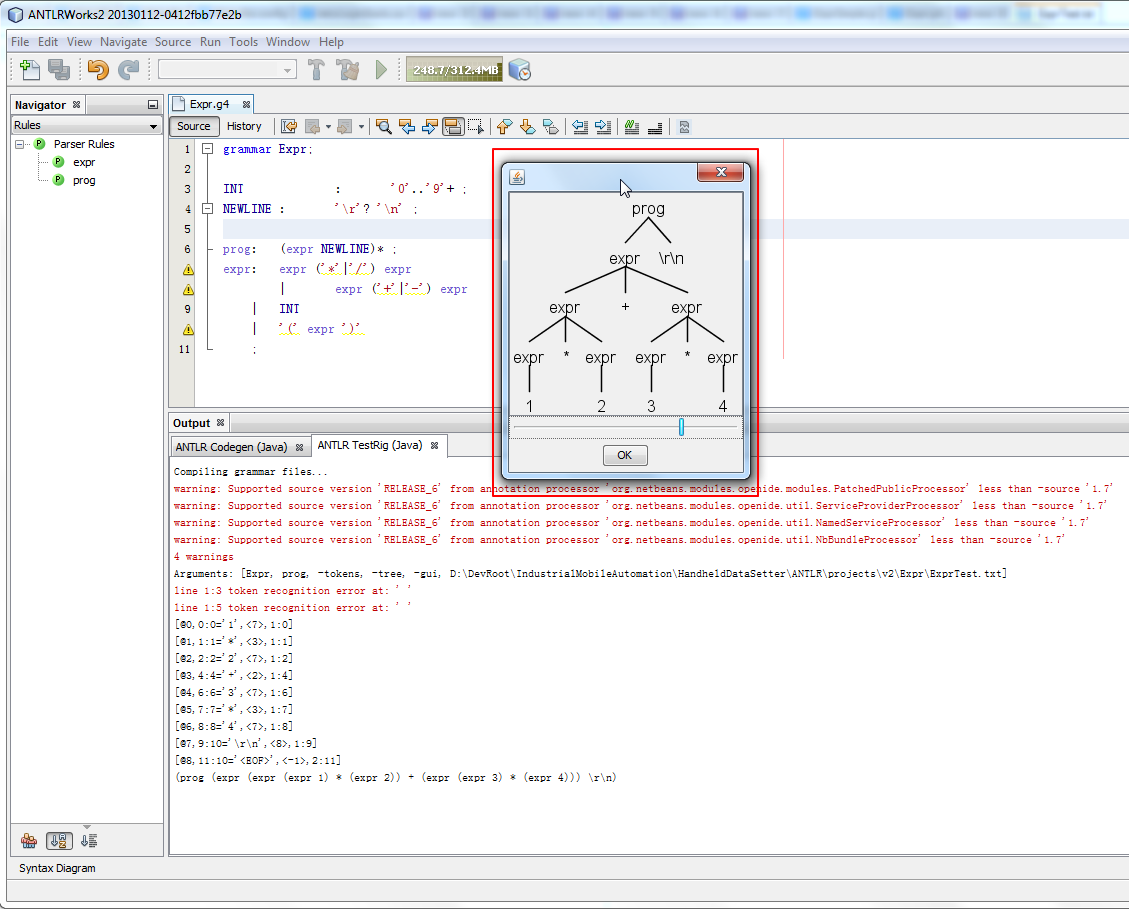
Task: Open the empty project configuration combo box
Action: pos(227,69)
